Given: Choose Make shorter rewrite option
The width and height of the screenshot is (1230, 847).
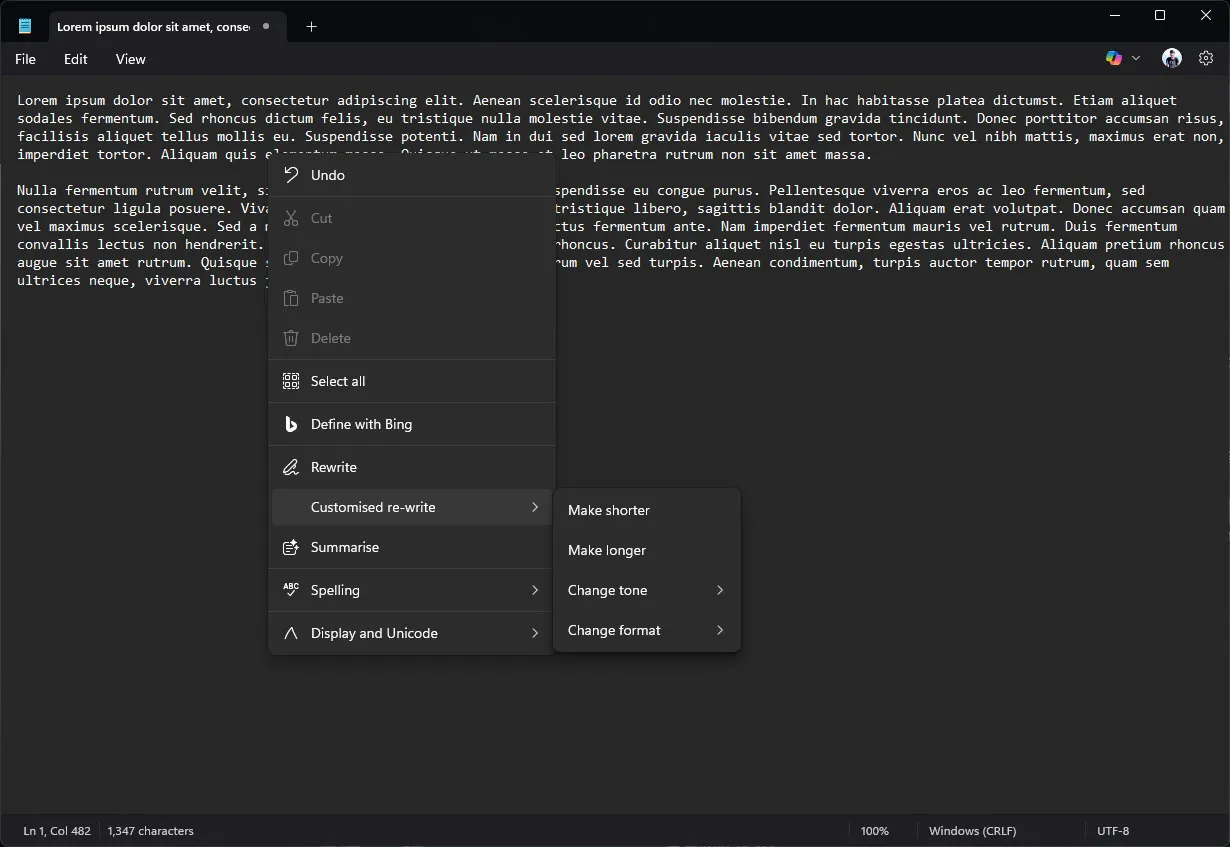Looking at the screenshot, I should (609, 510).
